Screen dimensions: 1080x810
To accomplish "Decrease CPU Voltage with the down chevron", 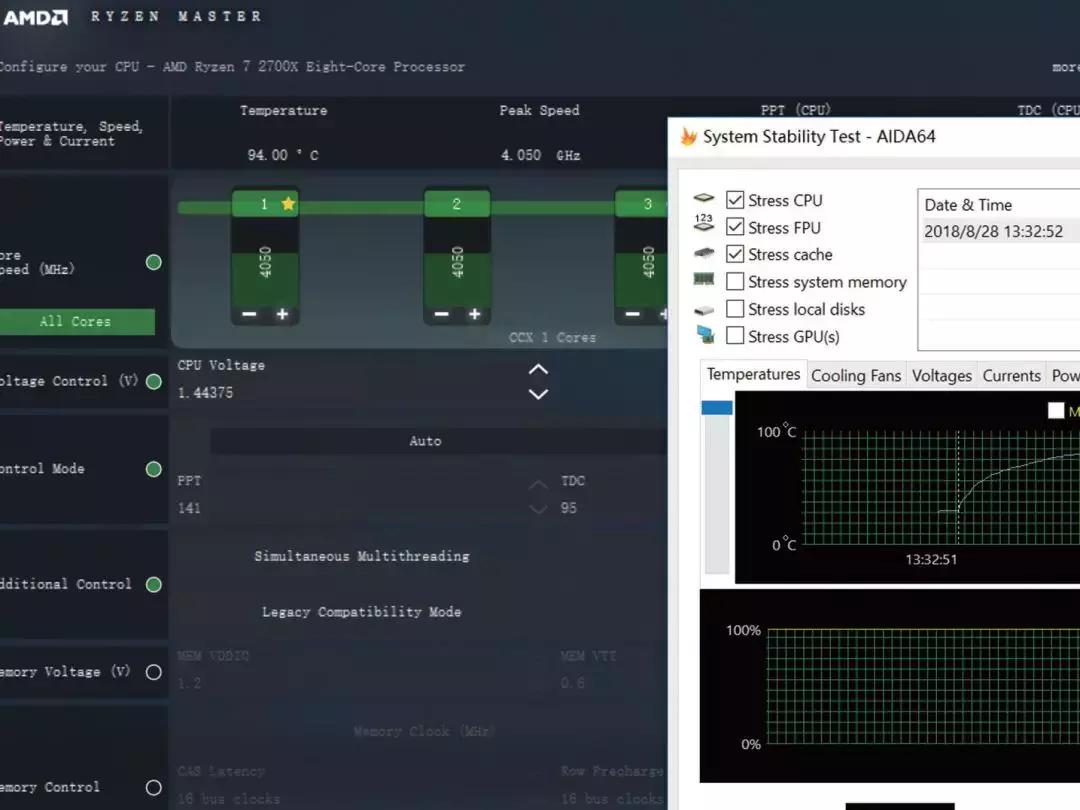I will pos(538,394).
